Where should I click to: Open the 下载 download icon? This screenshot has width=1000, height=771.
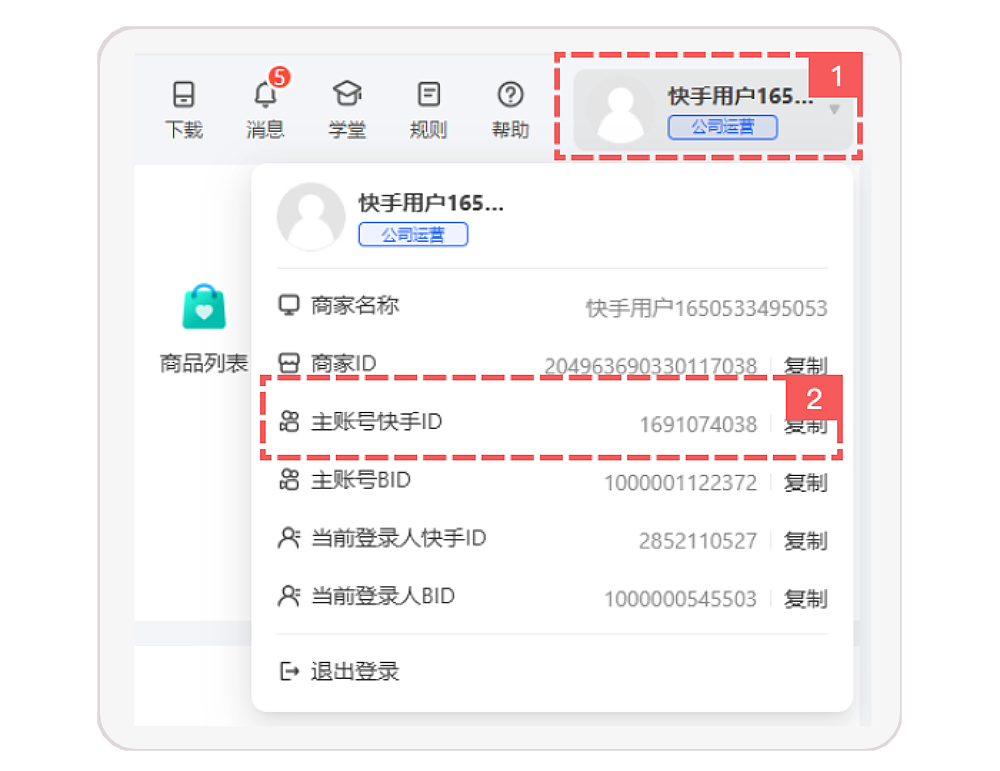pos(183,93)
